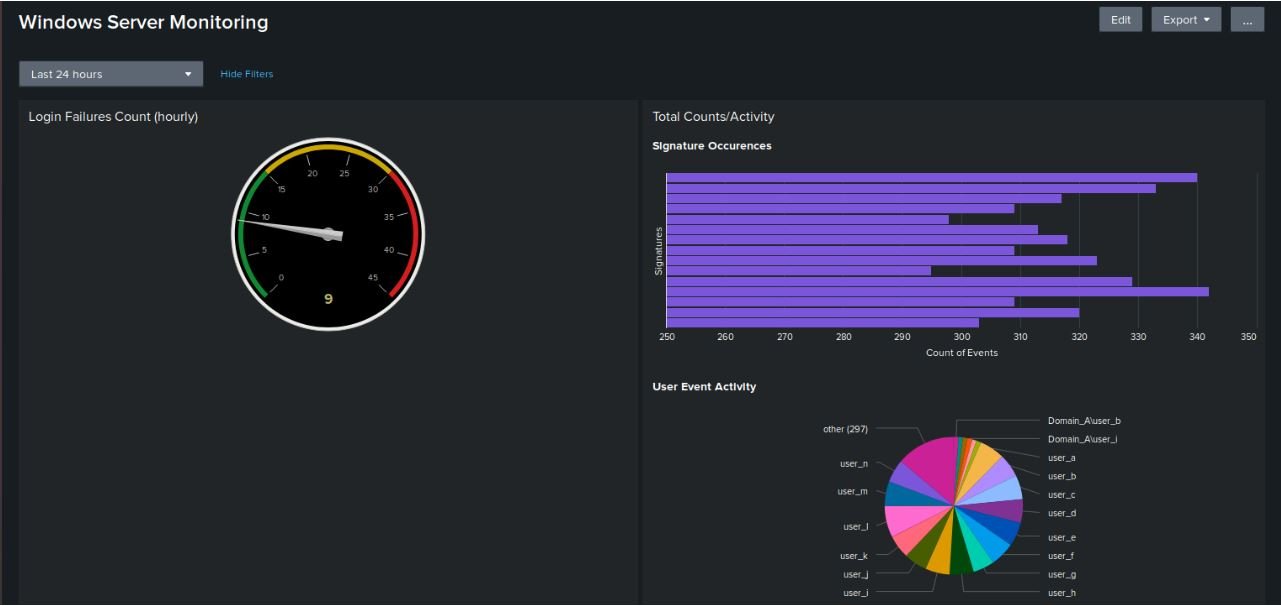Click the other (297) pie label
1281x606 pixels.
[x=845, y=429]
